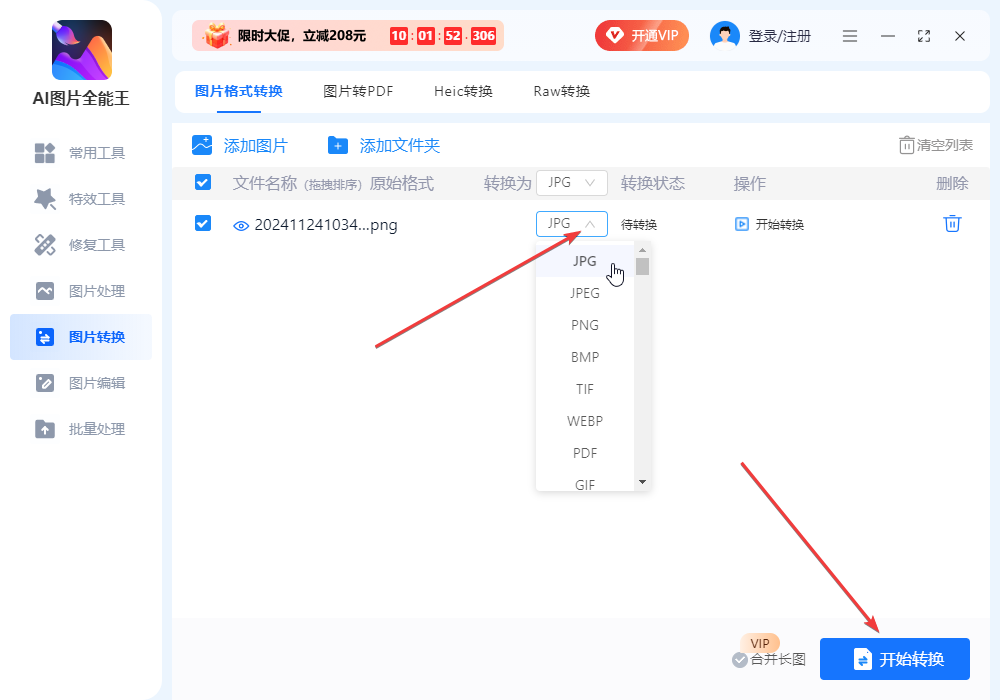Open the Heic转换 tab

click(x=462, y=90)
